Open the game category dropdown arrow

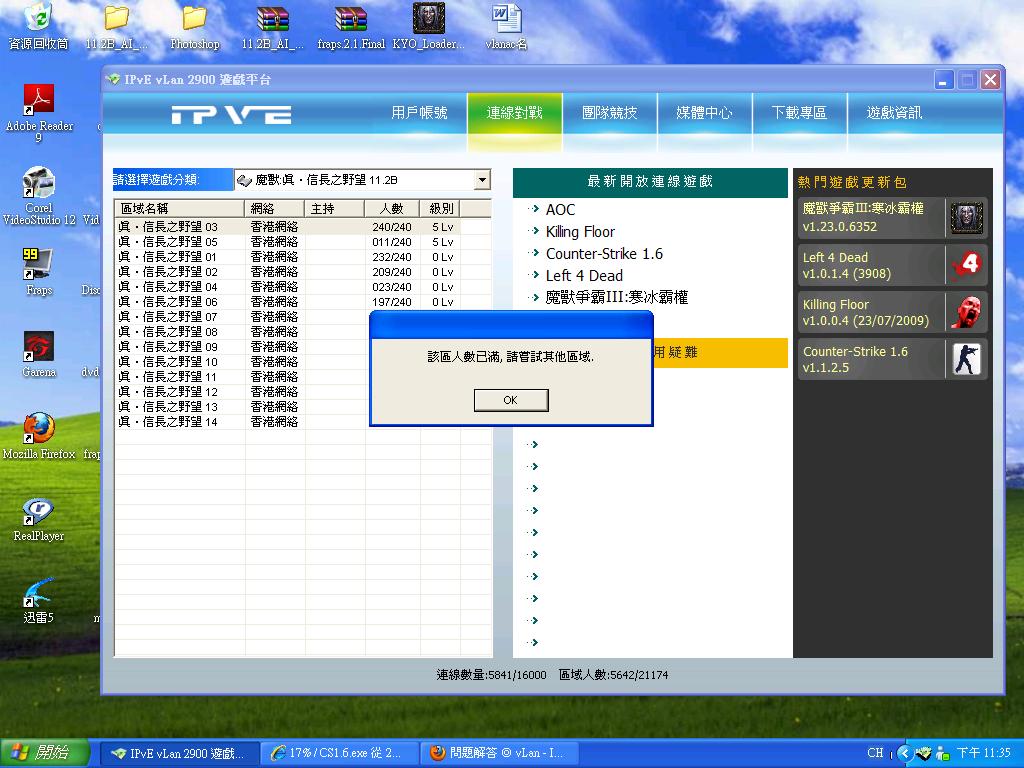[x=482, y=180]
